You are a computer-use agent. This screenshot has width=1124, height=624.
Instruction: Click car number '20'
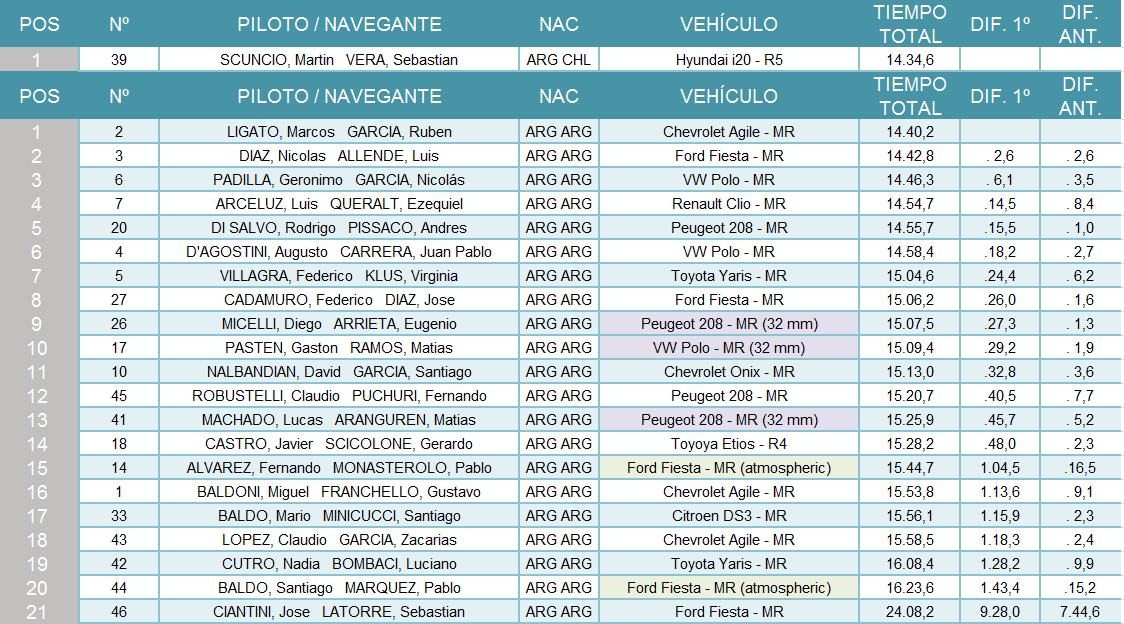tap(119, 228)
